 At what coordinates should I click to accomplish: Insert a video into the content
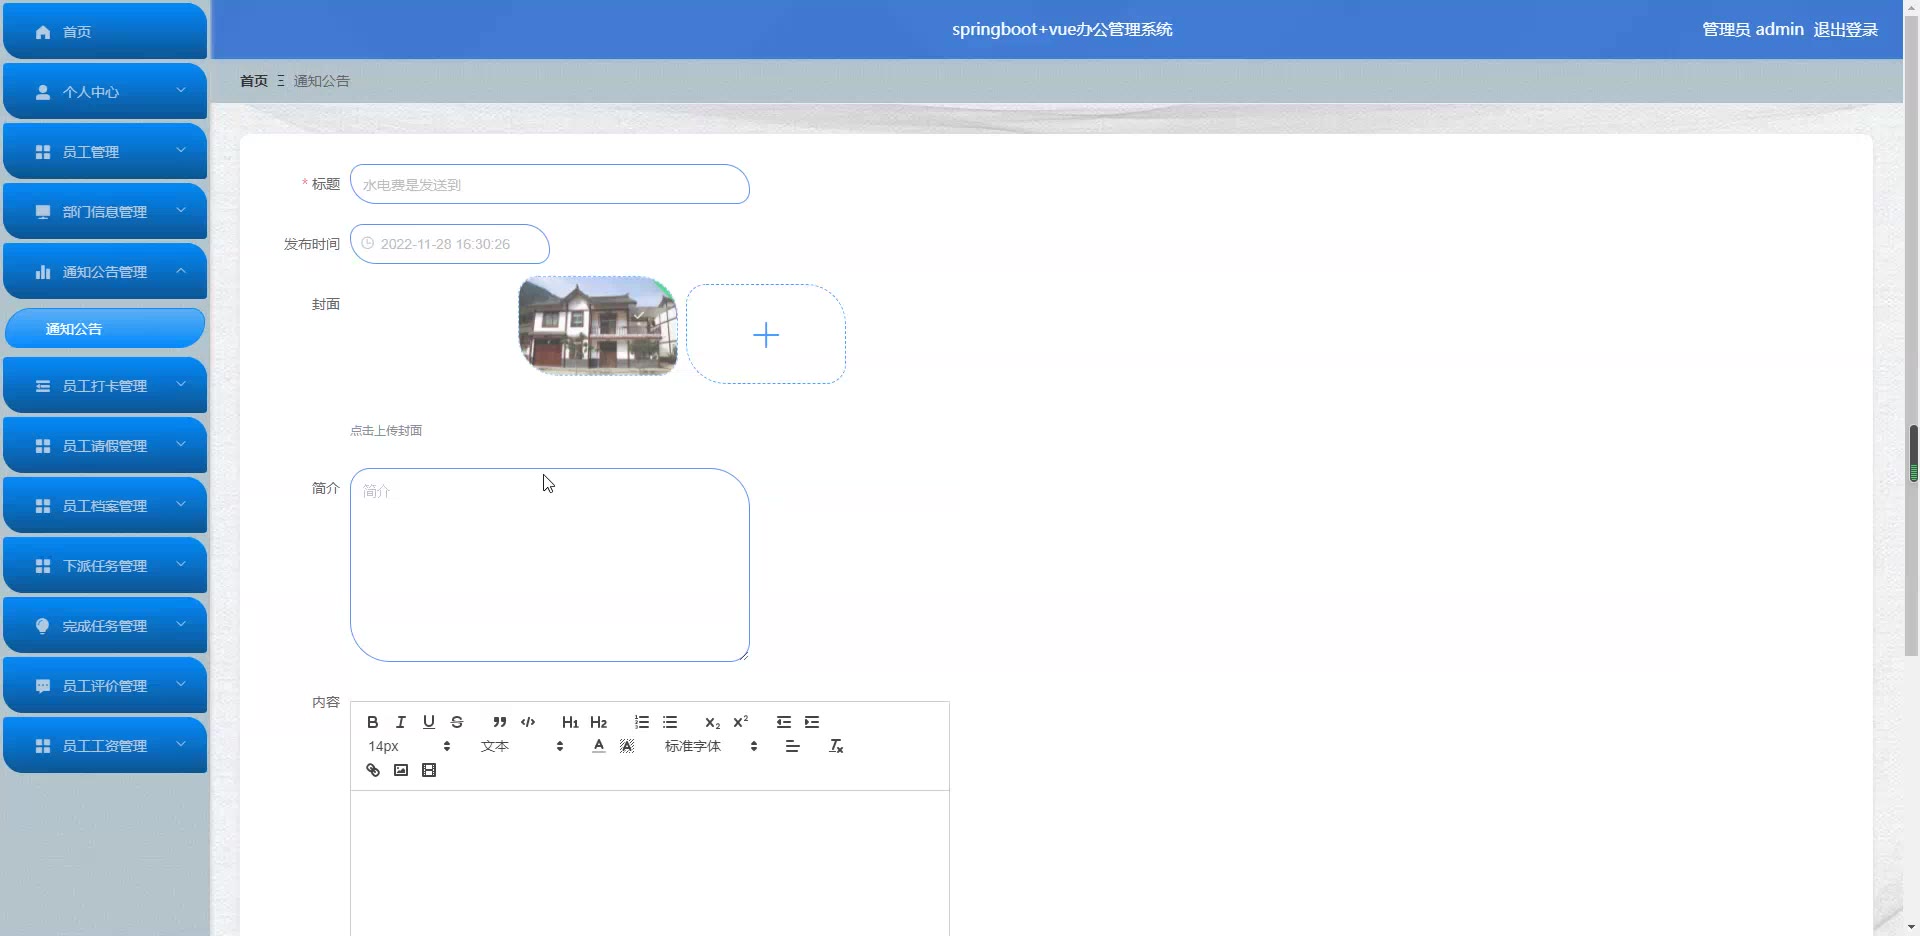pos(428,770)
